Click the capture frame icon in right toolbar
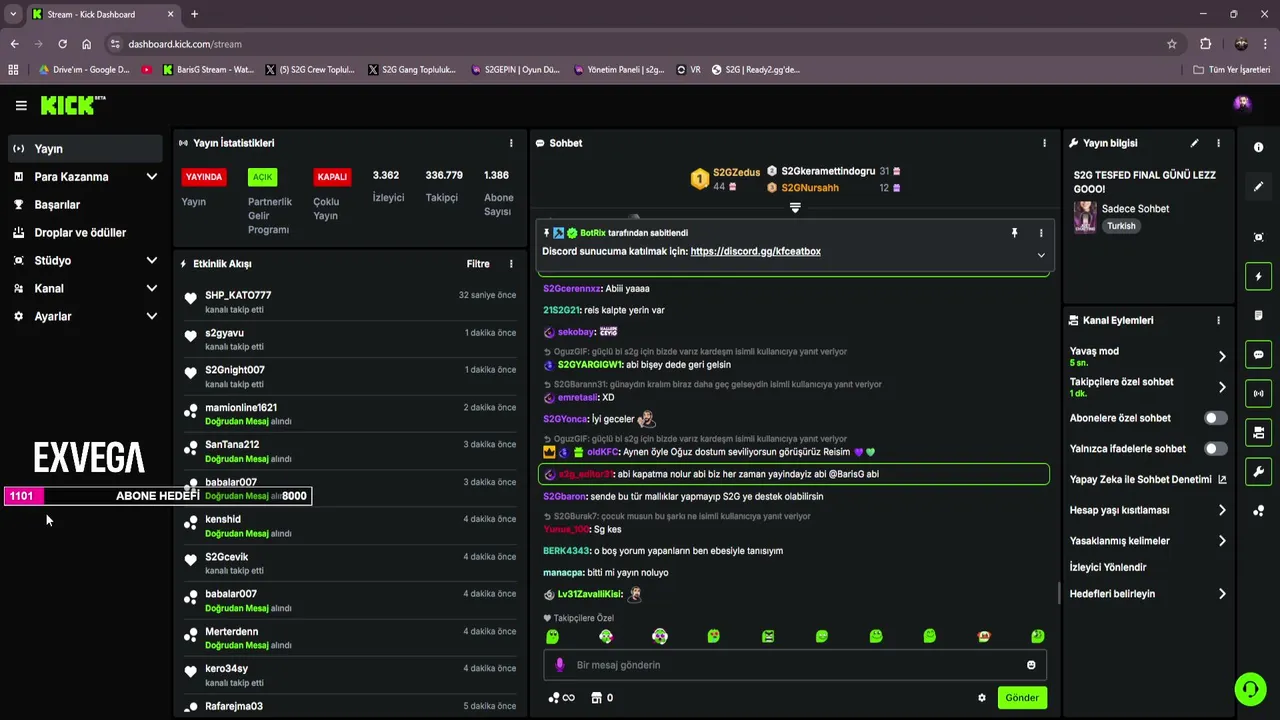Screen dimensions: 1280x720 click(x=1258, y=237)
